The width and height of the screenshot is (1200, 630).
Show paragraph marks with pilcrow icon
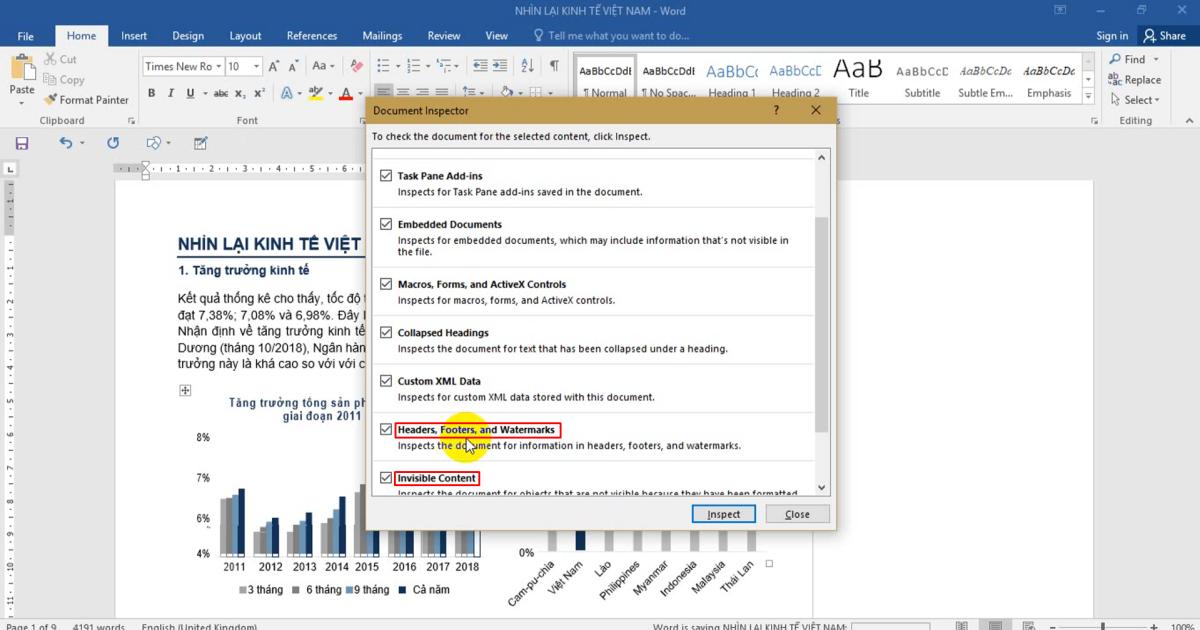click(554, 66)
